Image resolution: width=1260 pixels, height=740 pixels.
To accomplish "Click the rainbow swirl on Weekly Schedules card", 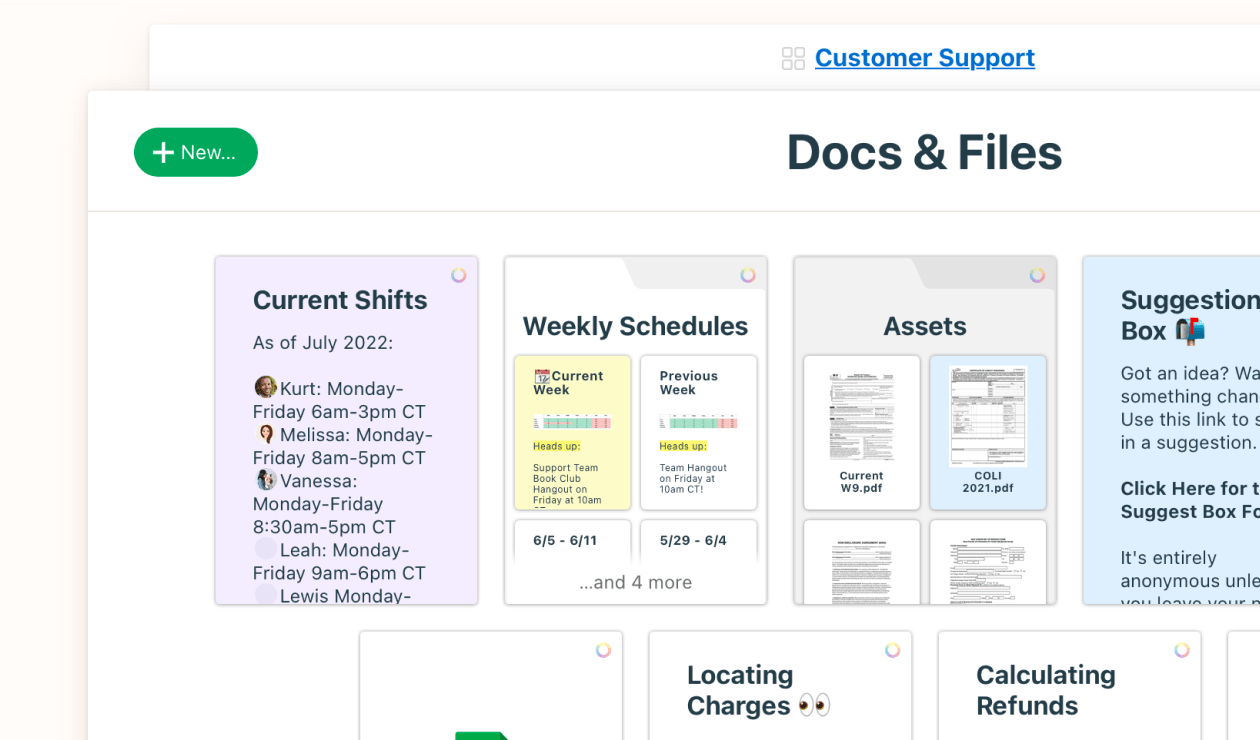I will click(748, 273).
